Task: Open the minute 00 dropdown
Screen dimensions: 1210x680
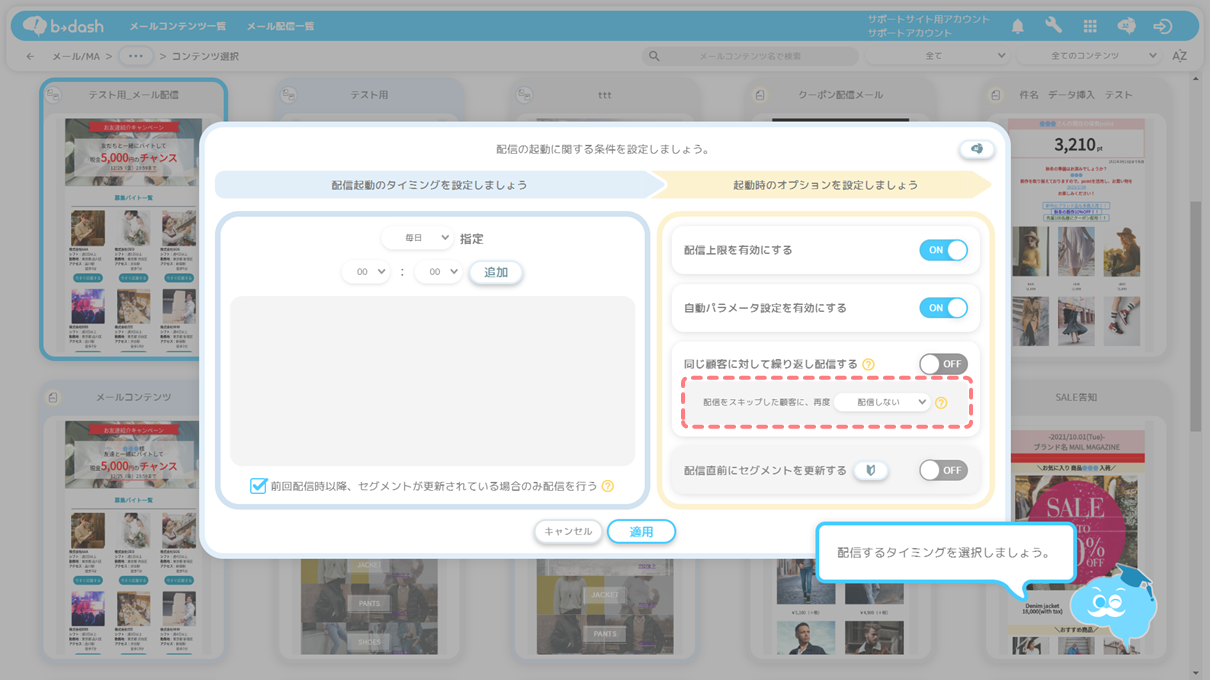Action: pos(438,272)
